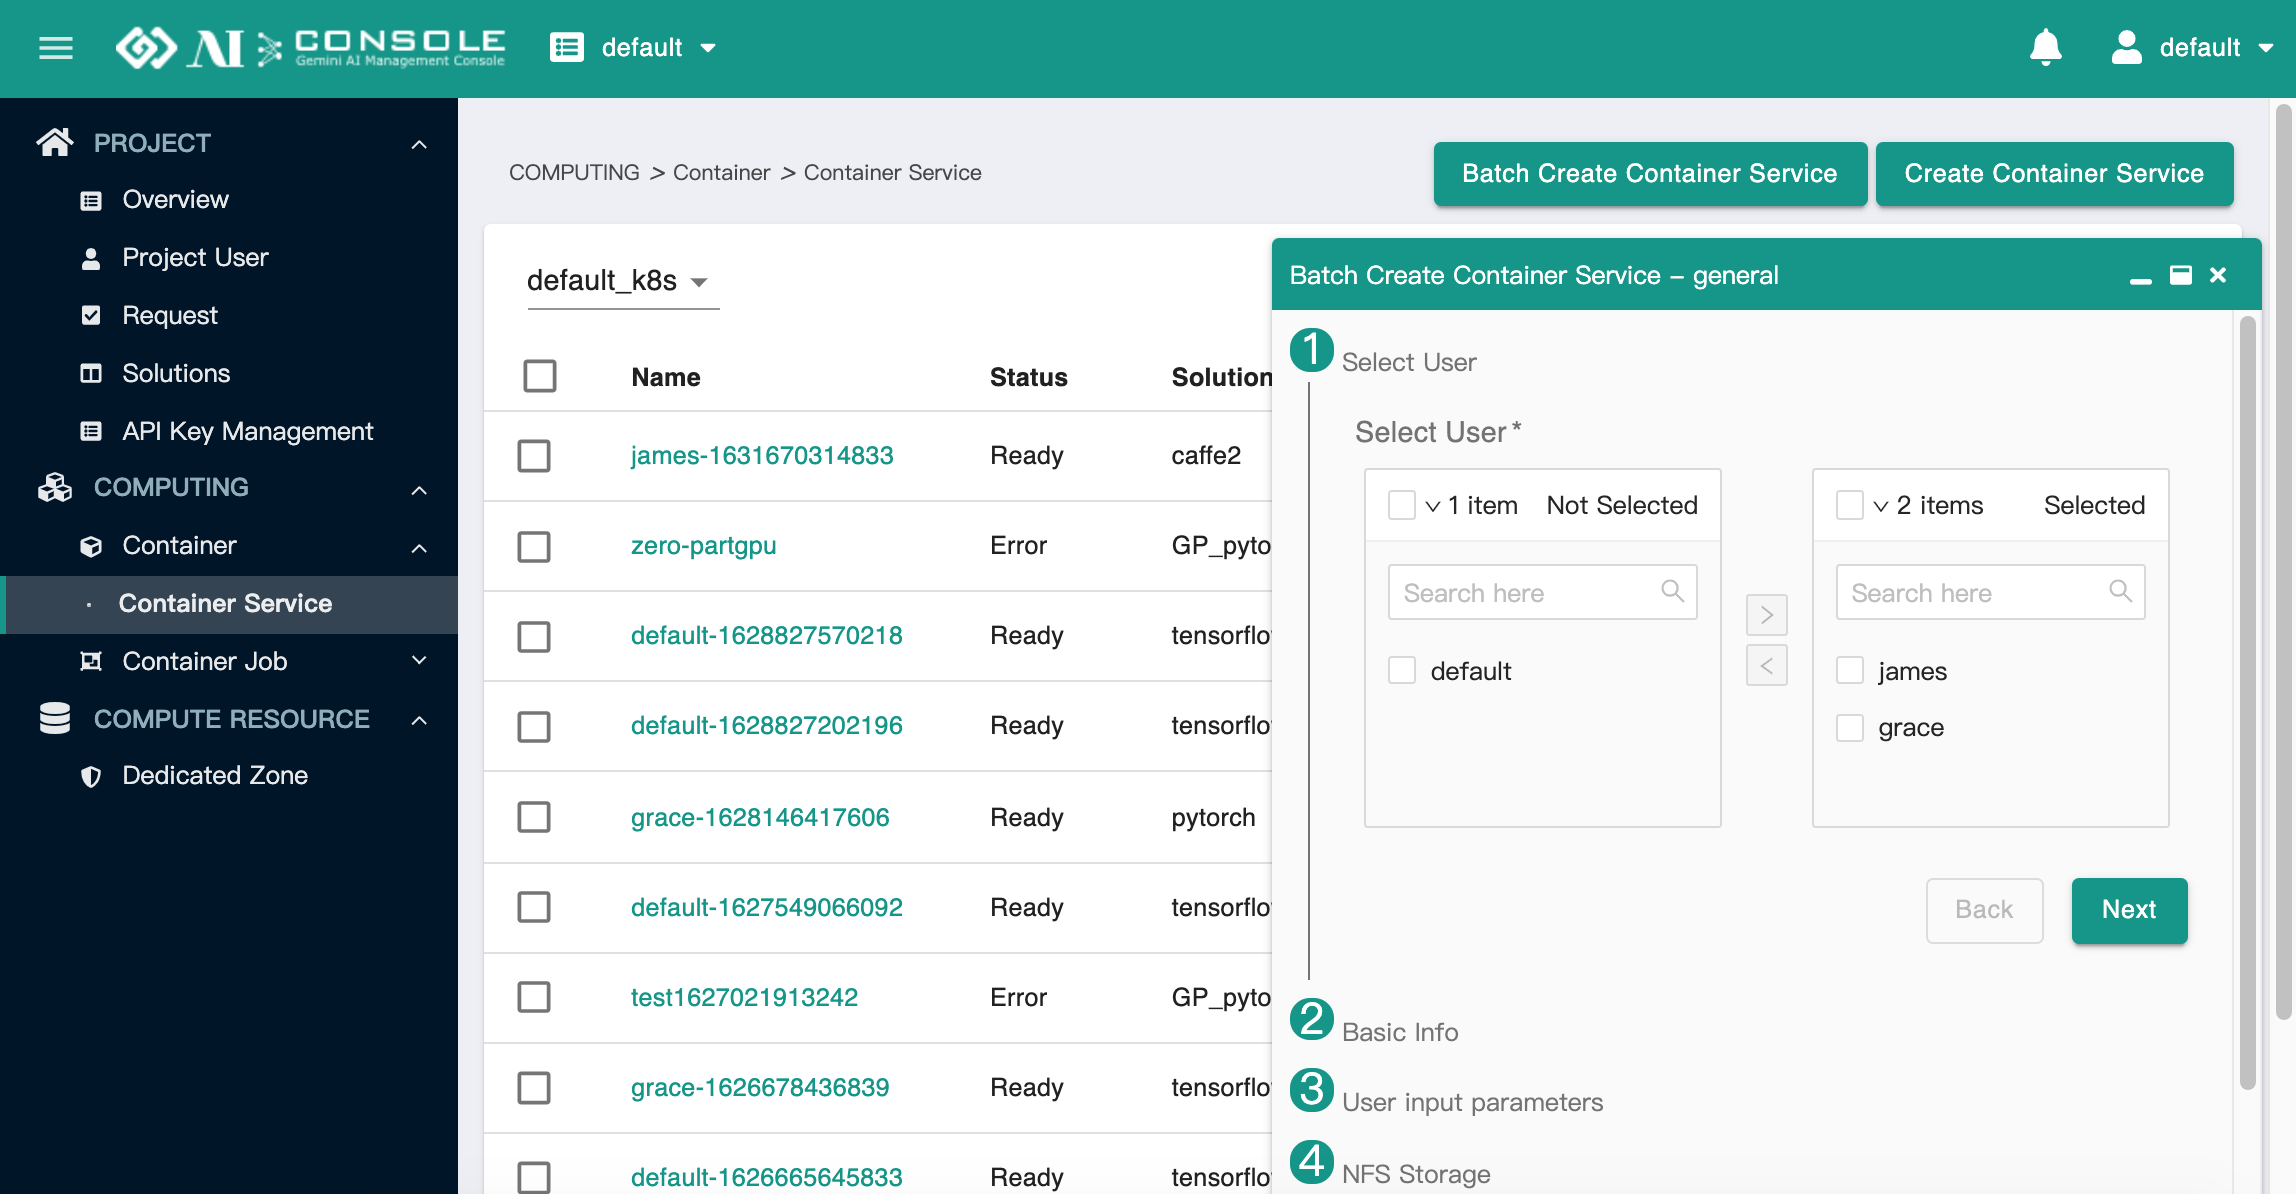
Task: Close the Batch Create dialog
Action: pos(2218,275)
